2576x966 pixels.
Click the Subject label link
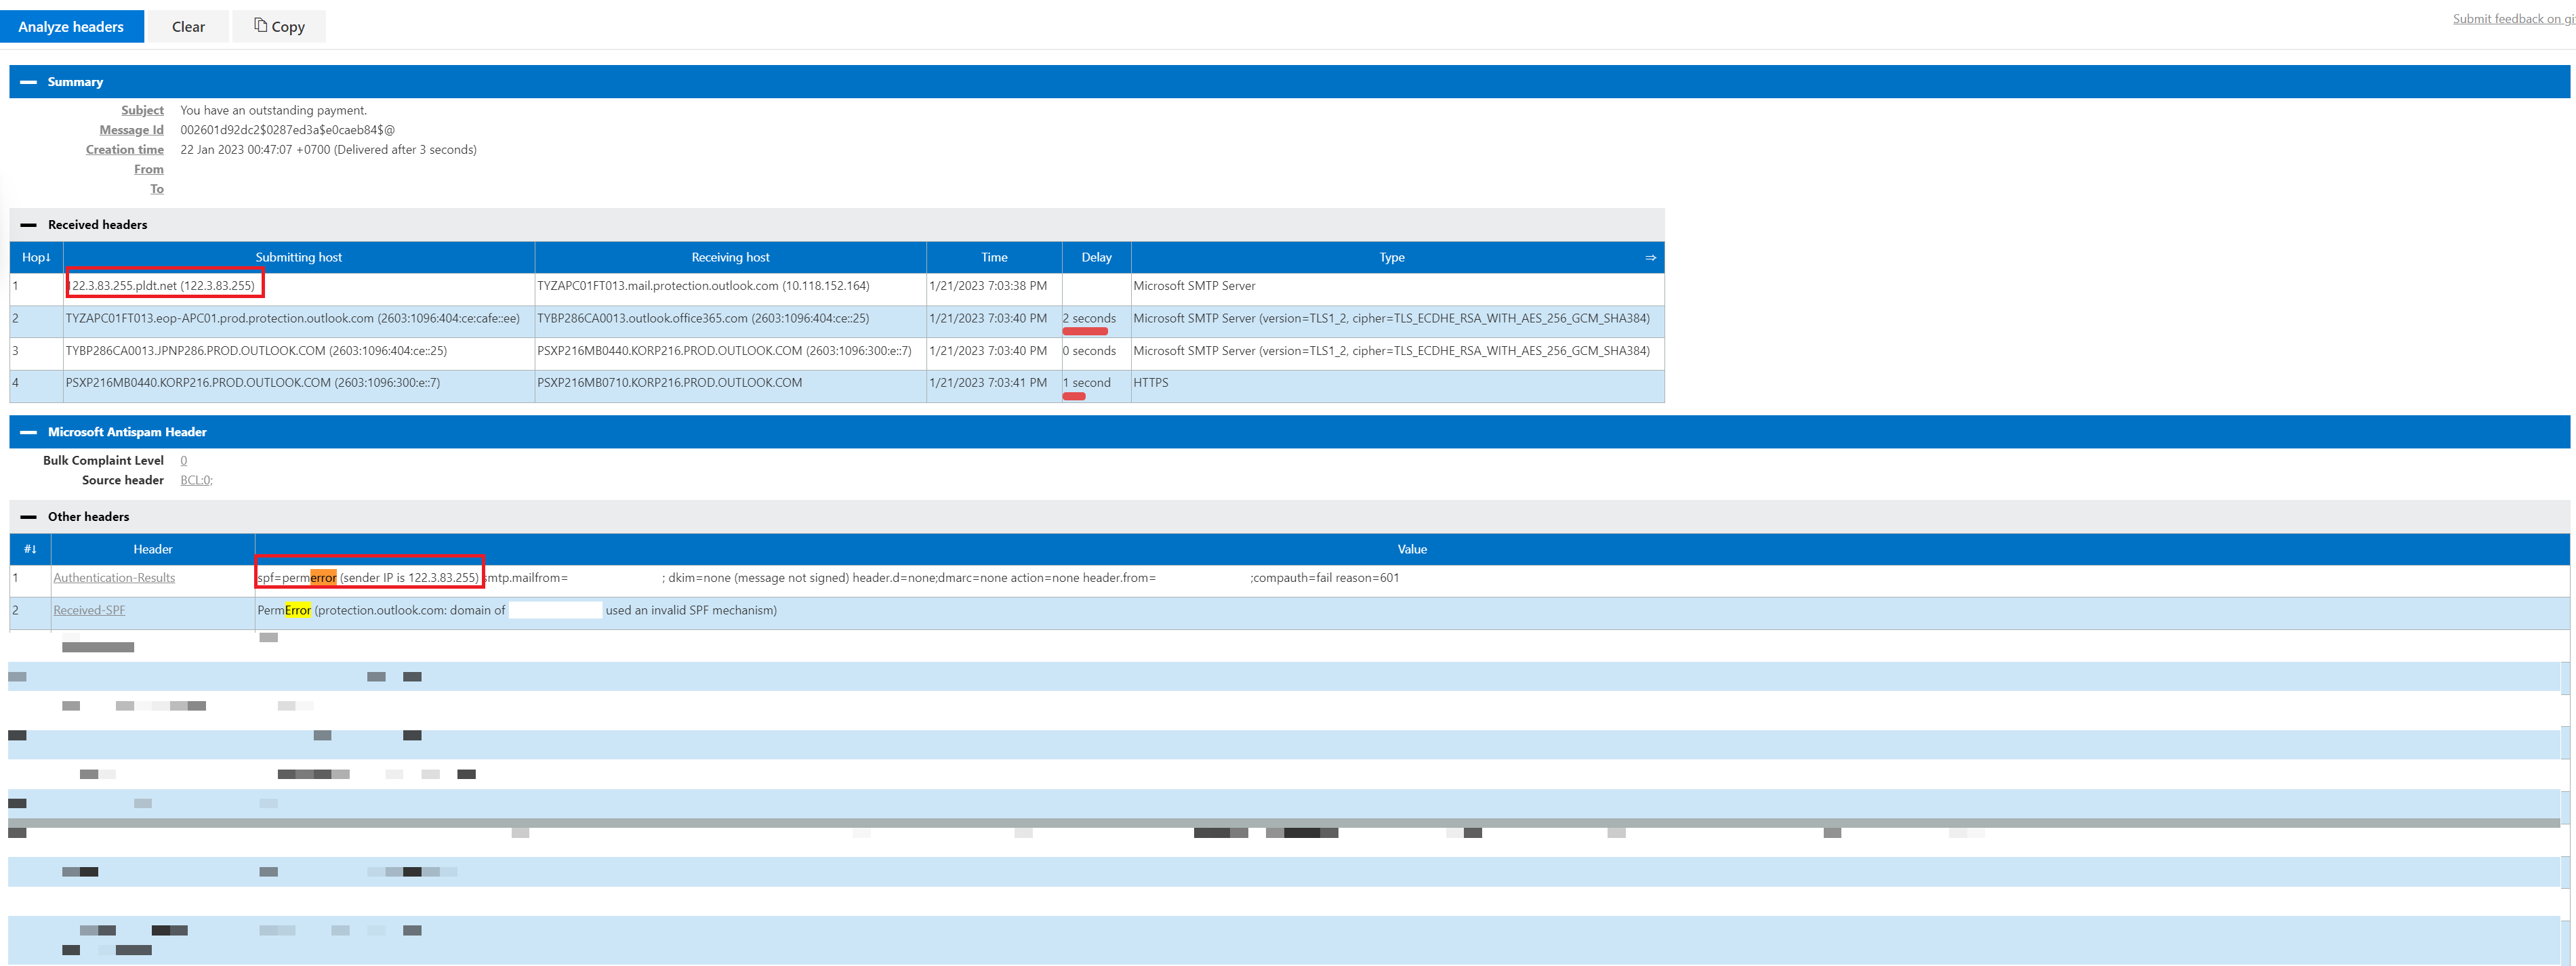click(142, 110)
